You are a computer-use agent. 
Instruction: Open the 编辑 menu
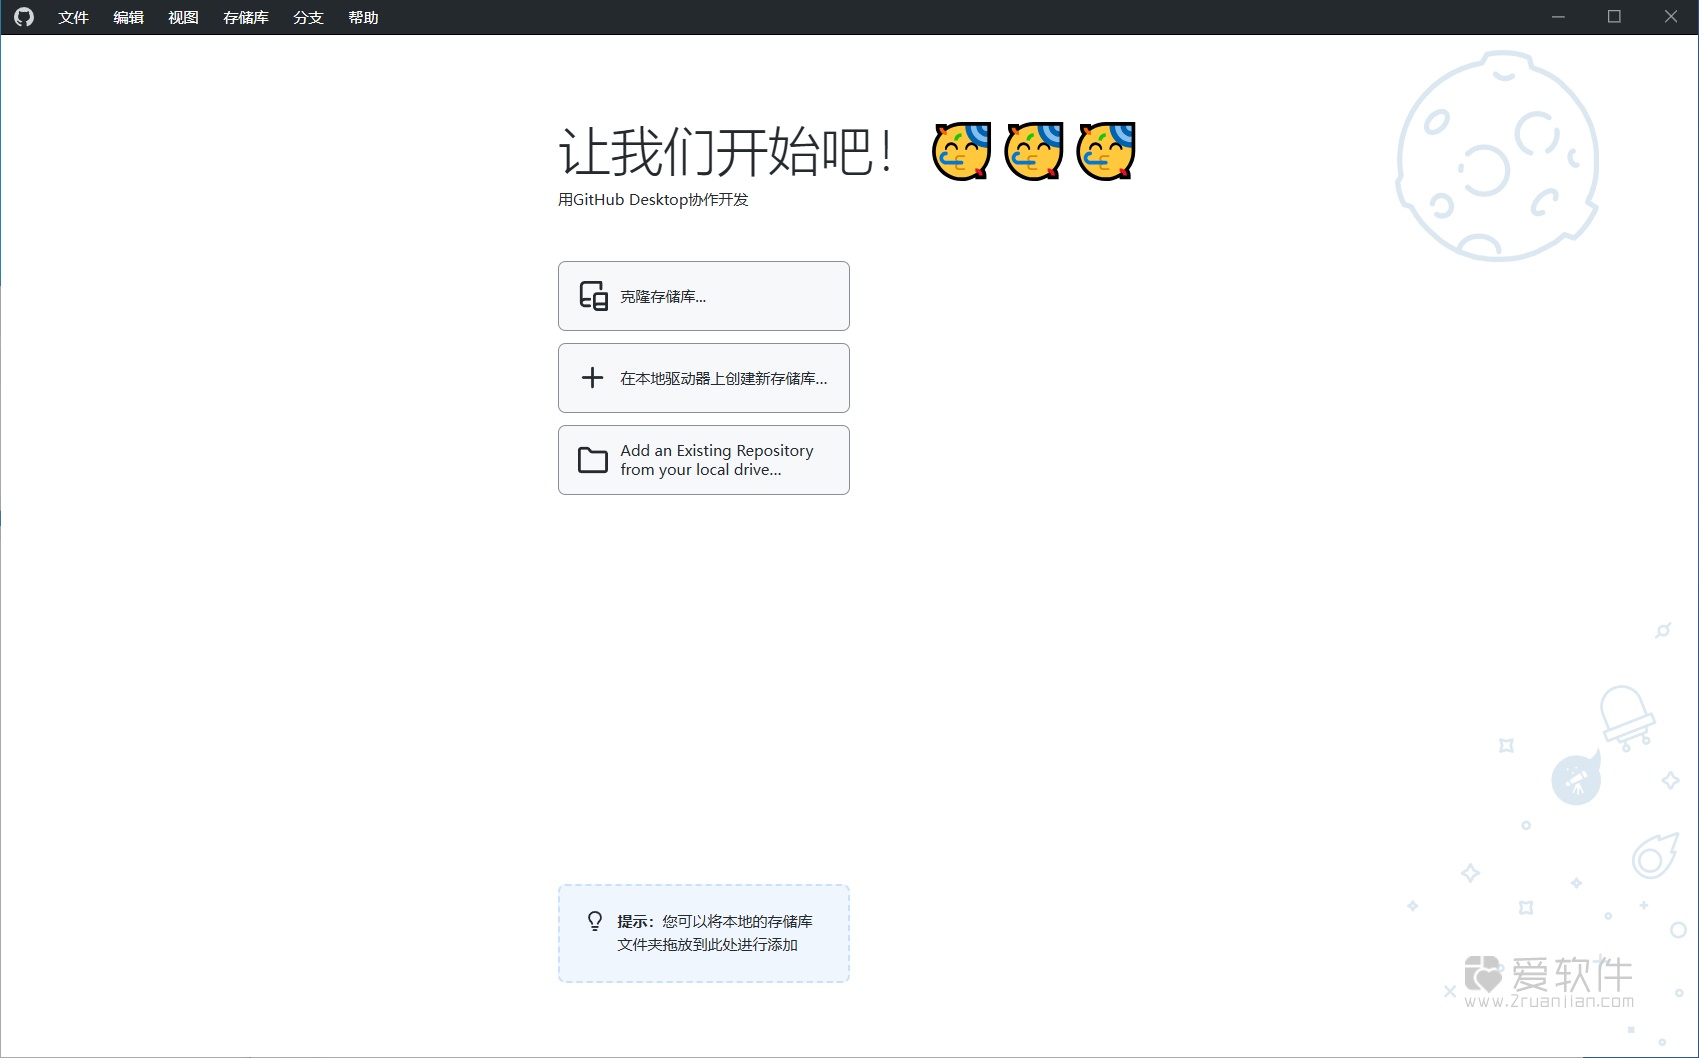pos(128,17)
